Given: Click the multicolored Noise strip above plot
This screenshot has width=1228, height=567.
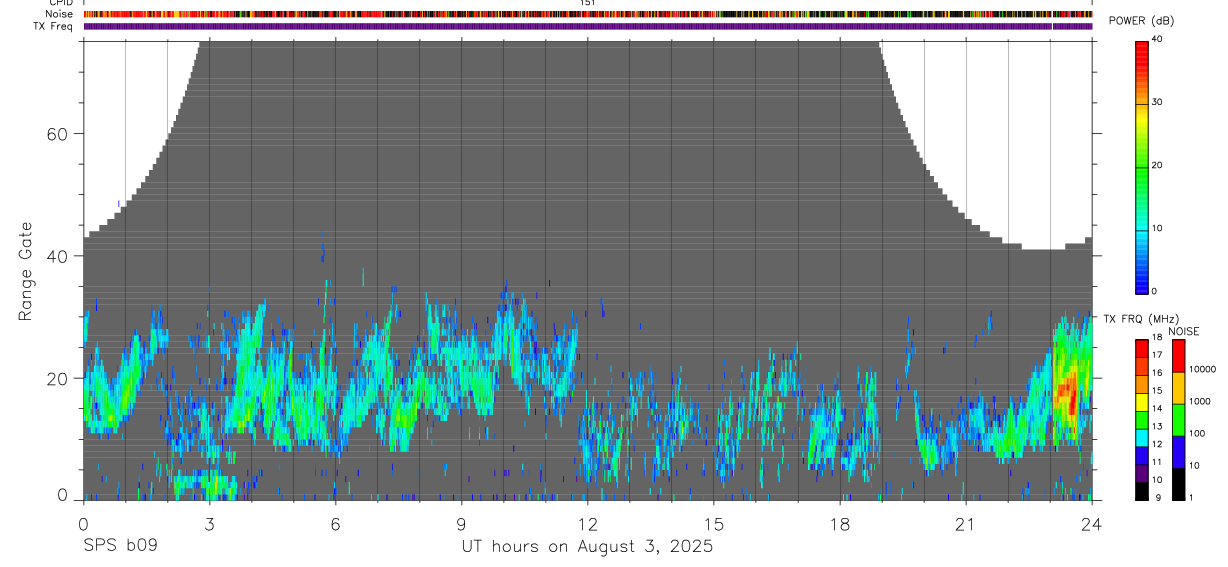Looking at the screenshot, I should [x=588, y=14].
